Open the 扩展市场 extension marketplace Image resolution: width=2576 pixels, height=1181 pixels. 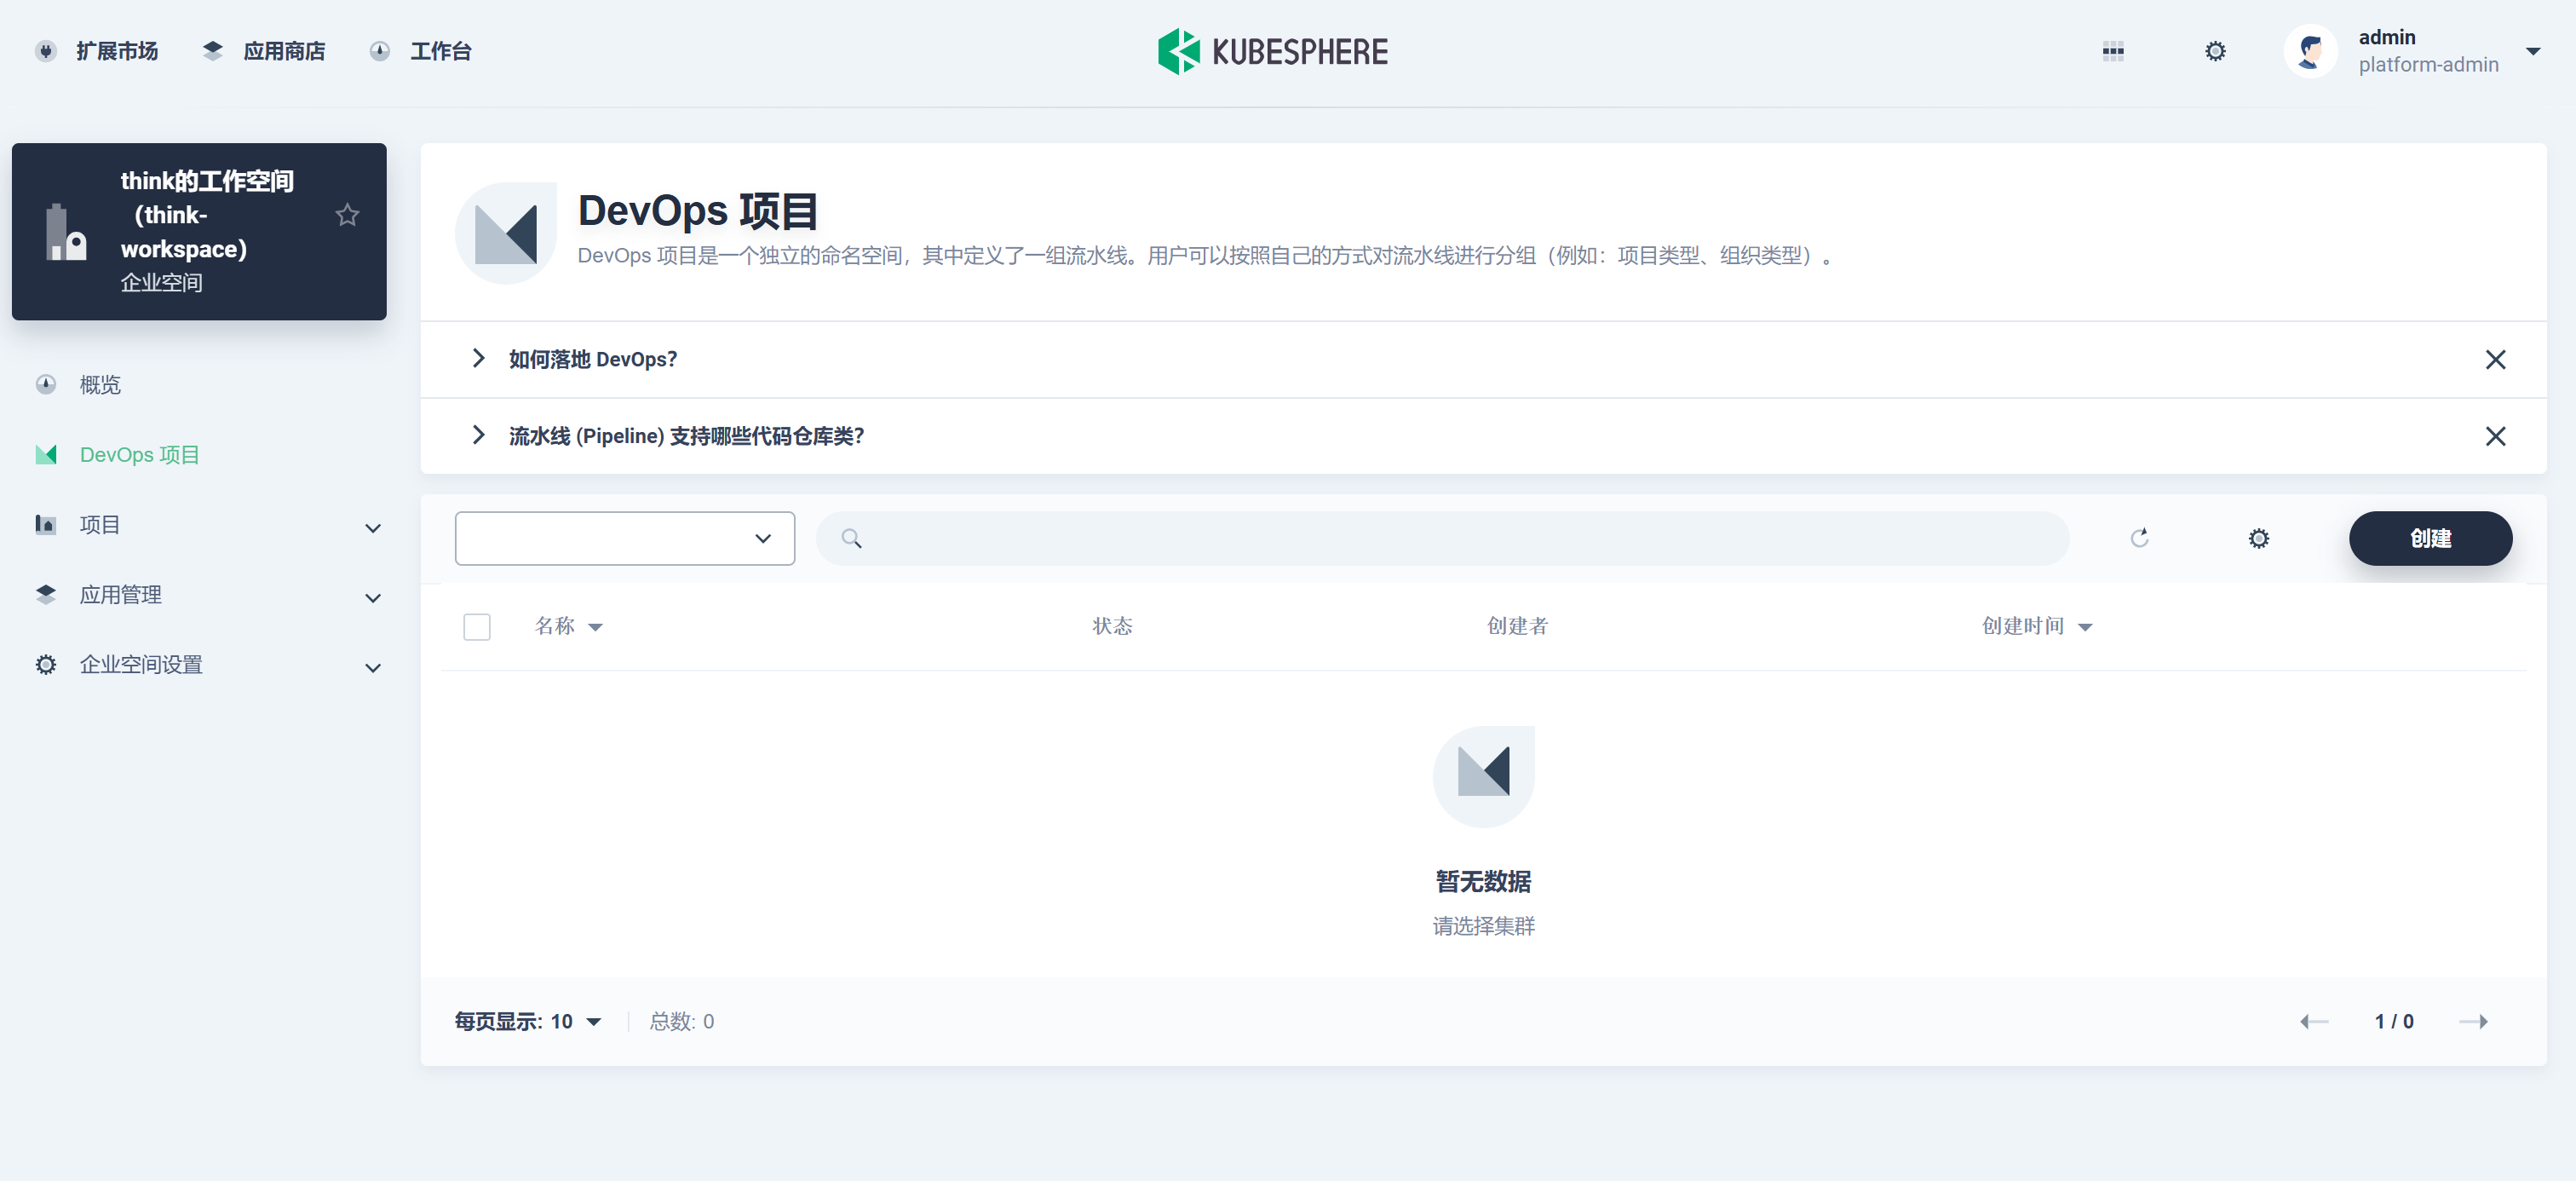pos(97,51)
